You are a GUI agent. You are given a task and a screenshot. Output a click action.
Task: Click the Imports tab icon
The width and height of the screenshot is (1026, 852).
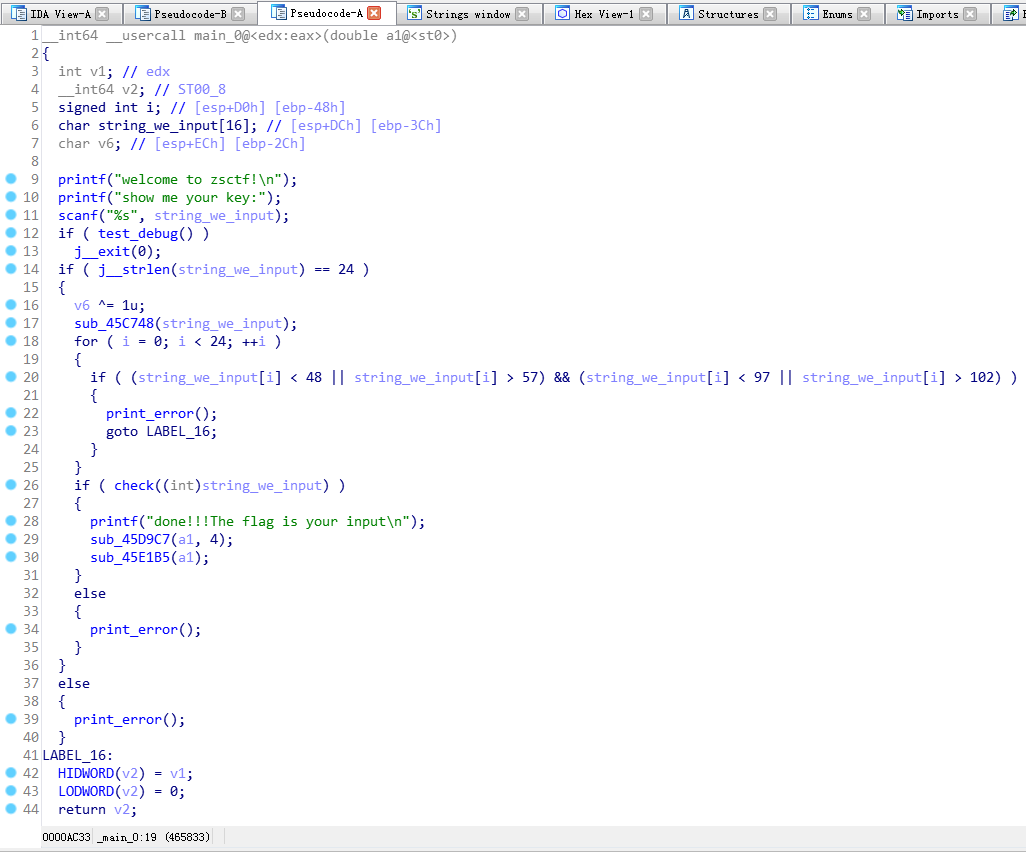[x=904, y=14]
